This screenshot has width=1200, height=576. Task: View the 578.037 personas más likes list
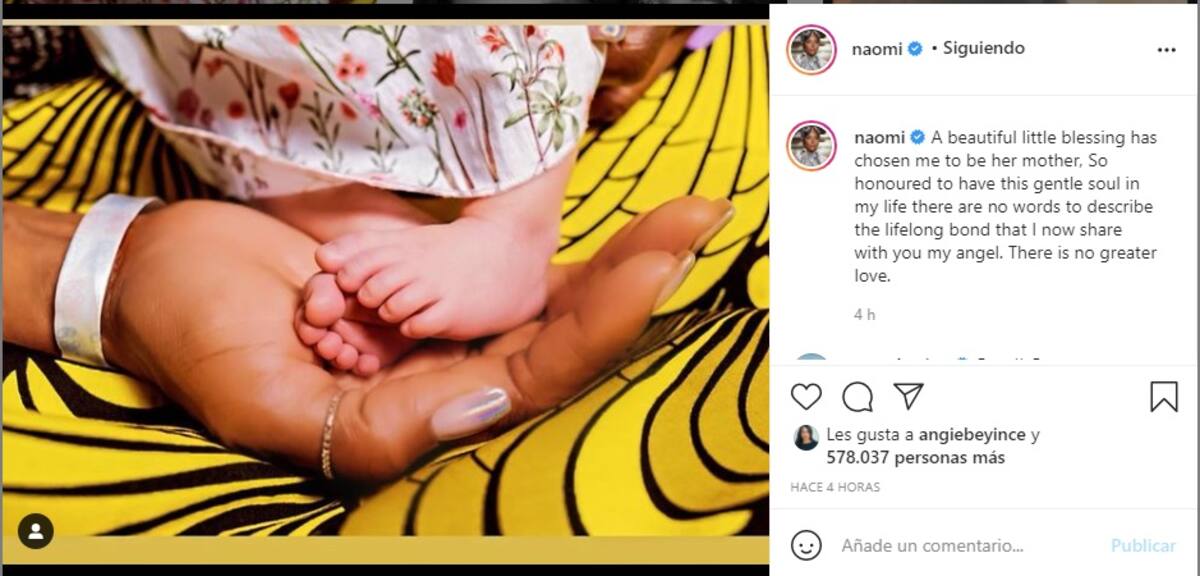[x=915, y=458]
